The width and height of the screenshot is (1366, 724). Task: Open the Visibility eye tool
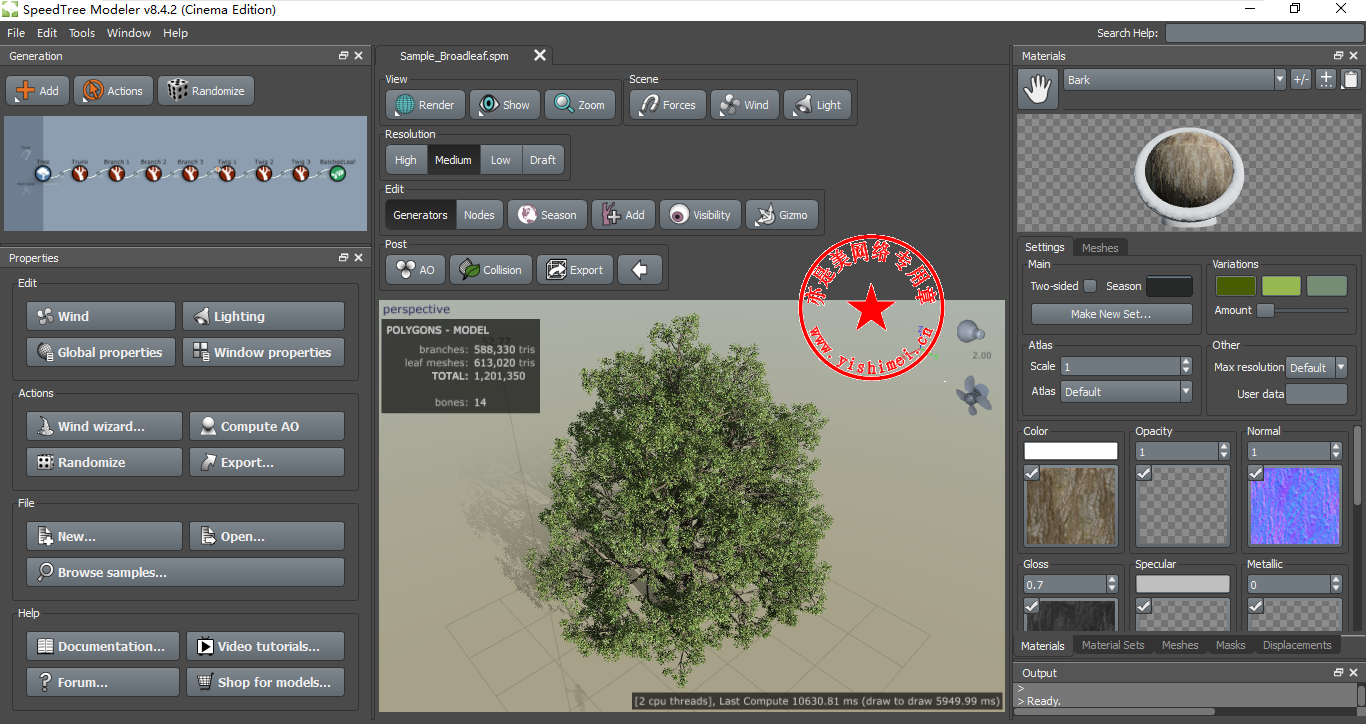click(700, 215)
